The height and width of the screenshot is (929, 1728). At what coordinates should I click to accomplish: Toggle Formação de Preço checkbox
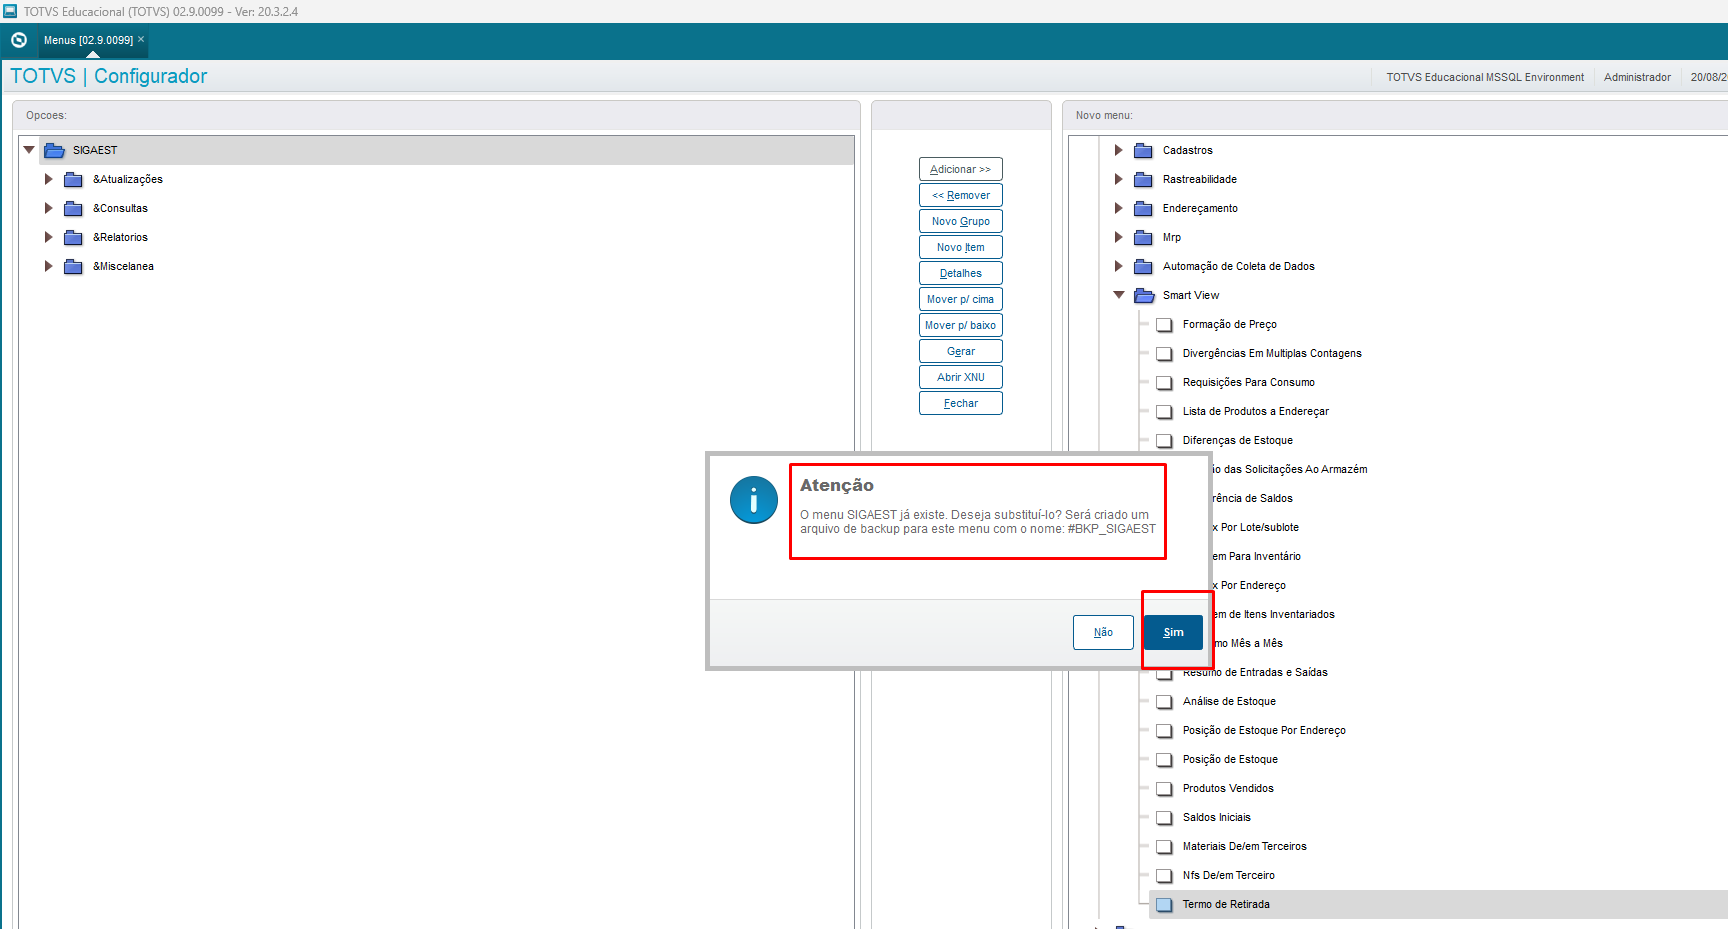(1164, 325)
